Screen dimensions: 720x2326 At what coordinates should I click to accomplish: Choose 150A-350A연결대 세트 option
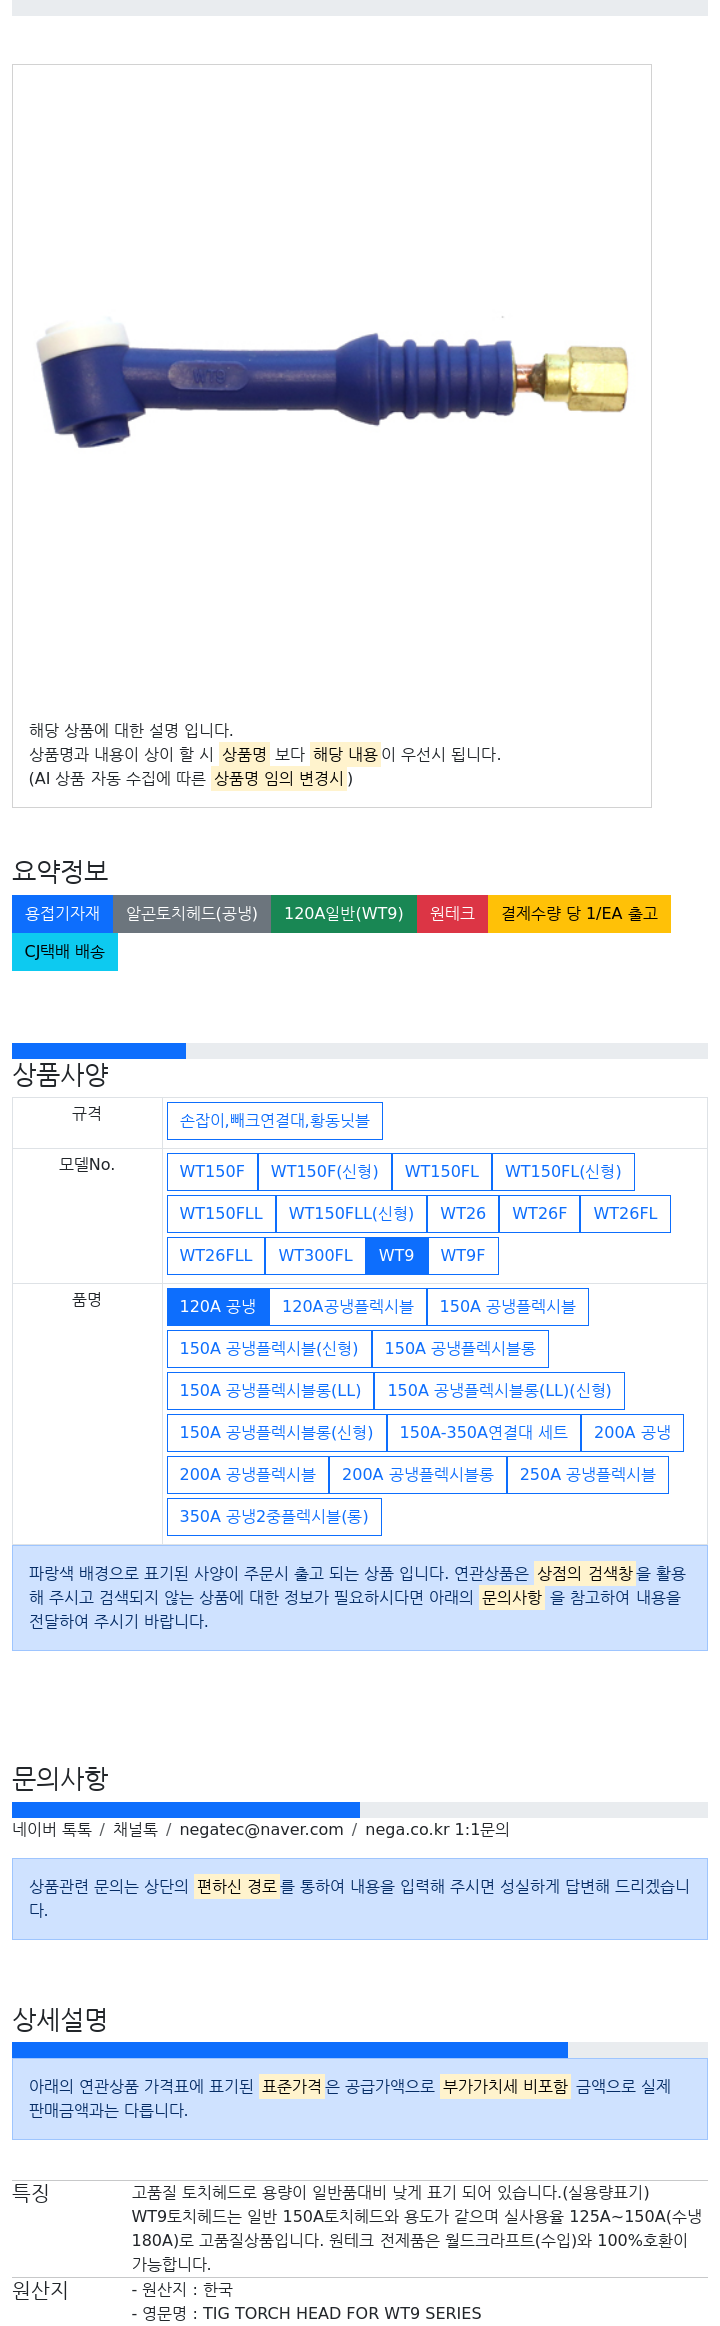483,1432
